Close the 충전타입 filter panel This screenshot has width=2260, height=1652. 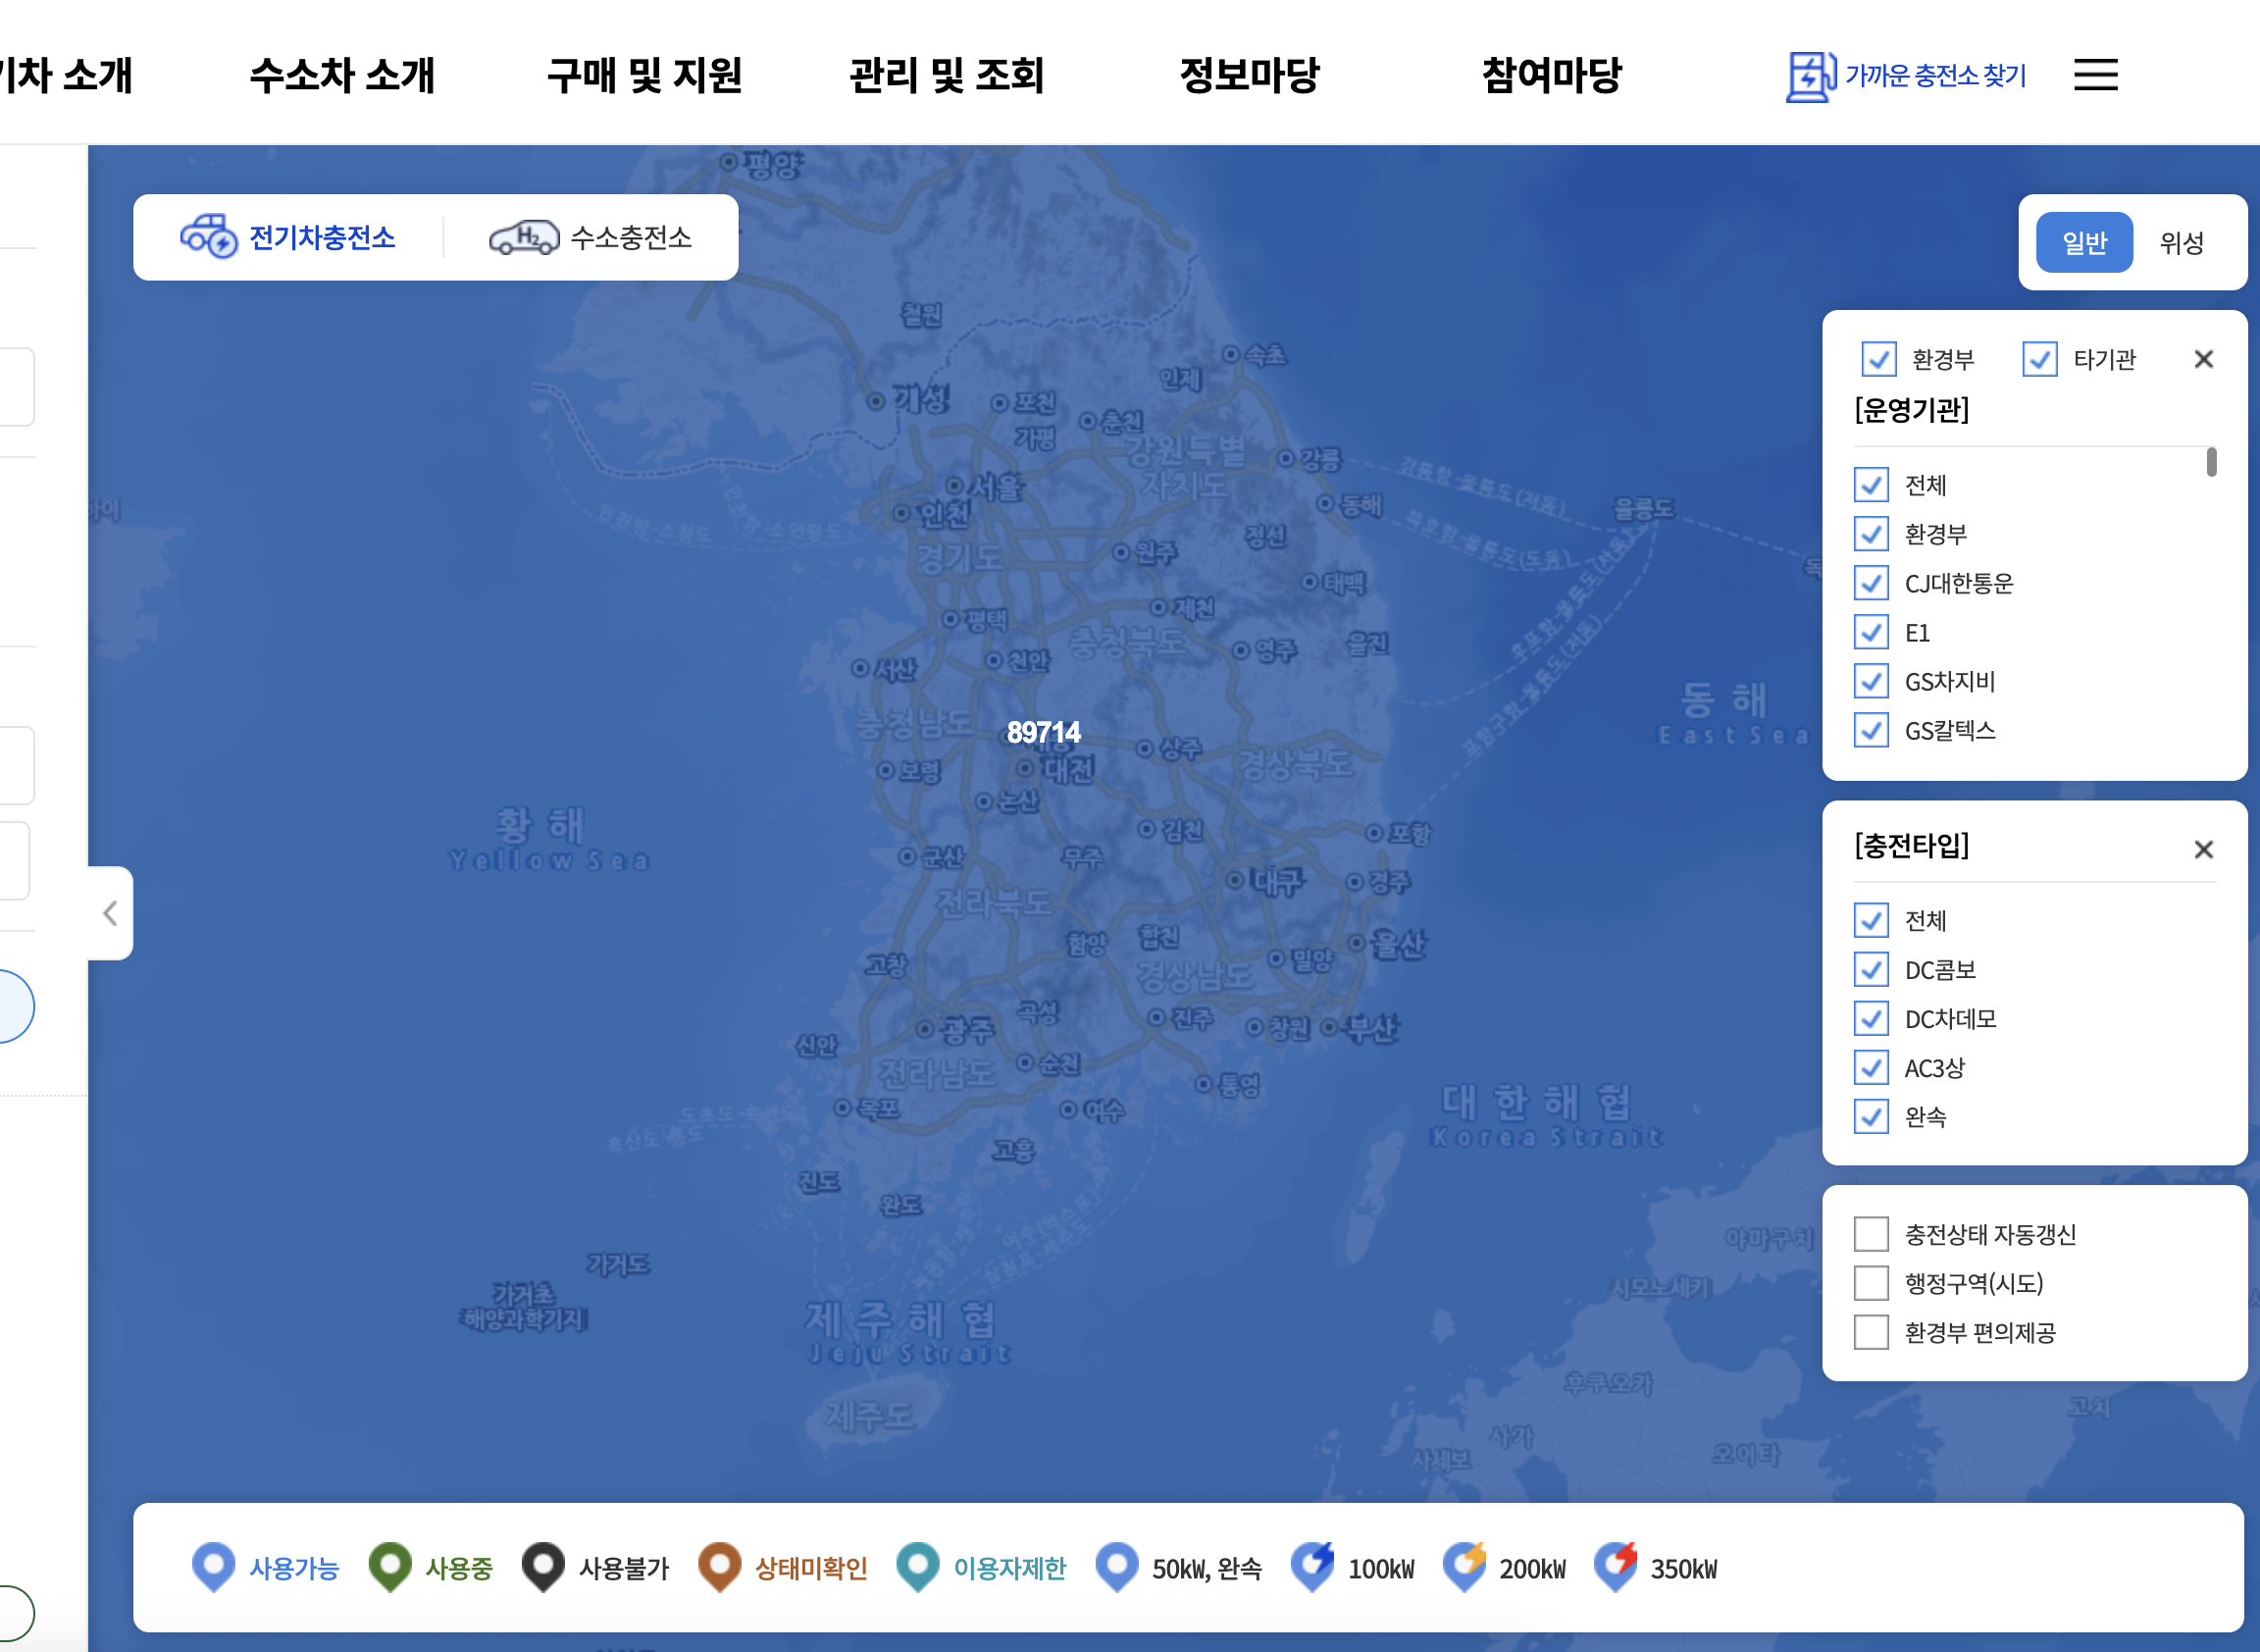pyautogui.click(x=2203, y=849)
